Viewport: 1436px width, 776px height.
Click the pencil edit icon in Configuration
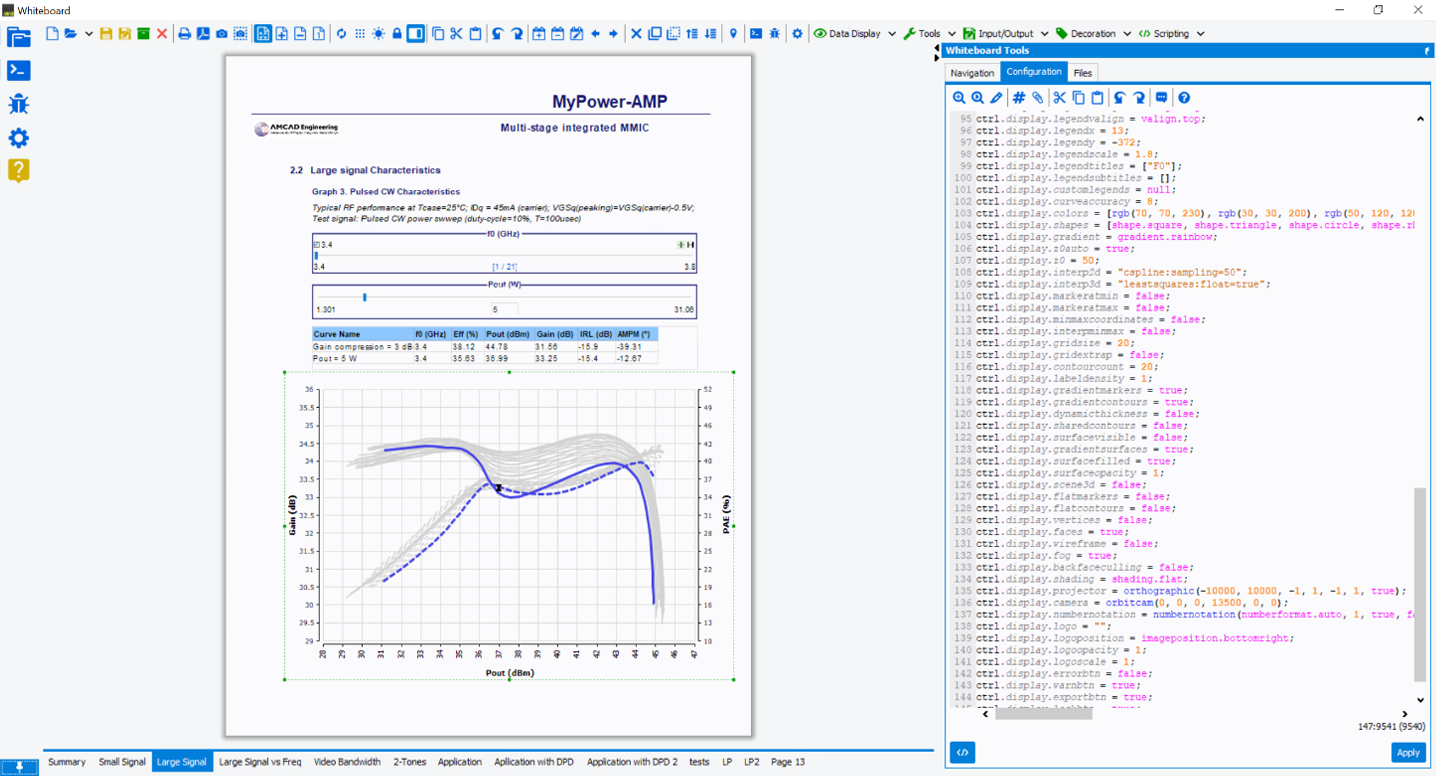pos(996,98)
